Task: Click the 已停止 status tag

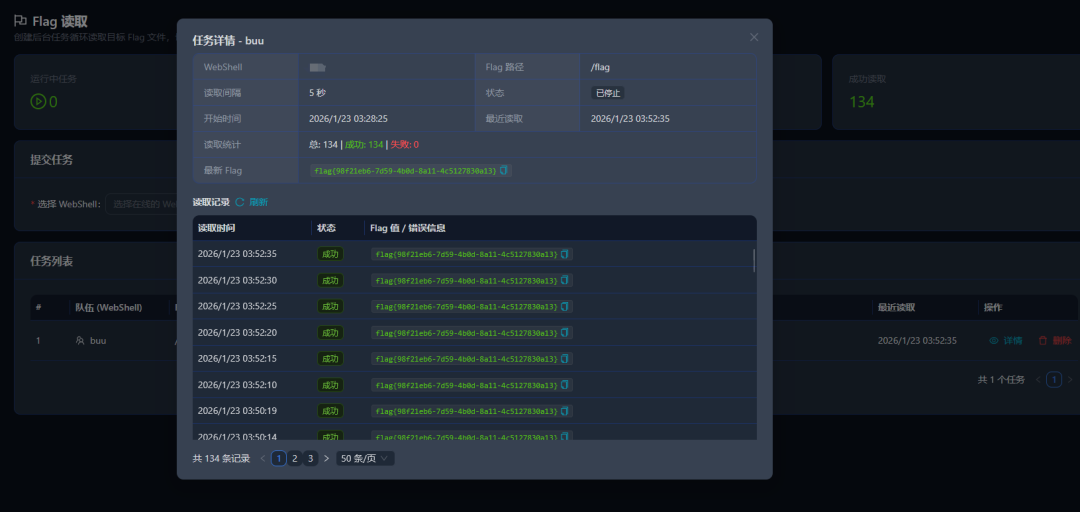Action: click(607, 93)
